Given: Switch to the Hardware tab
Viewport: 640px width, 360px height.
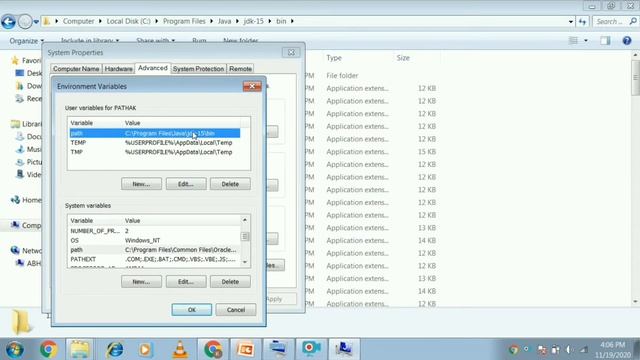Looking at the screenshot, I should click(118, 69).
